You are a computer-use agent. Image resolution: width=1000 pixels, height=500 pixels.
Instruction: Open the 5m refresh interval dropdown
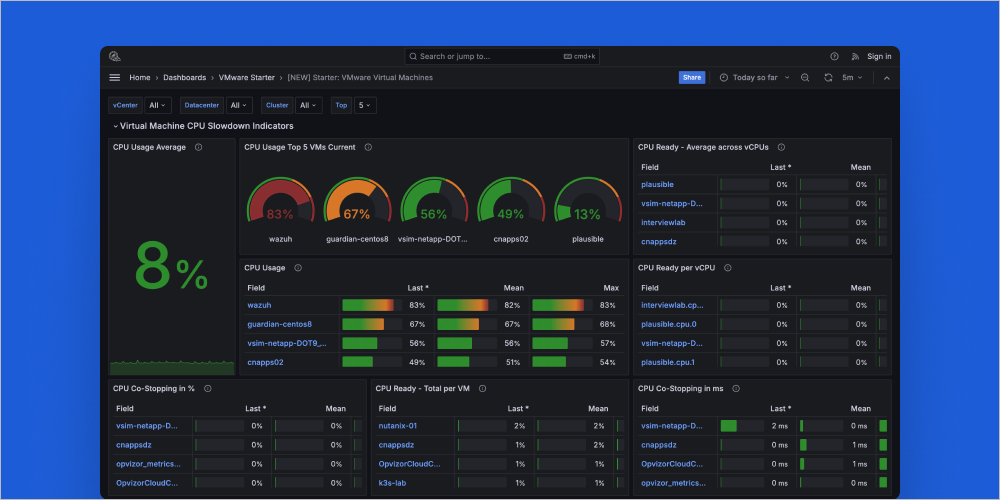click(852, 77)
